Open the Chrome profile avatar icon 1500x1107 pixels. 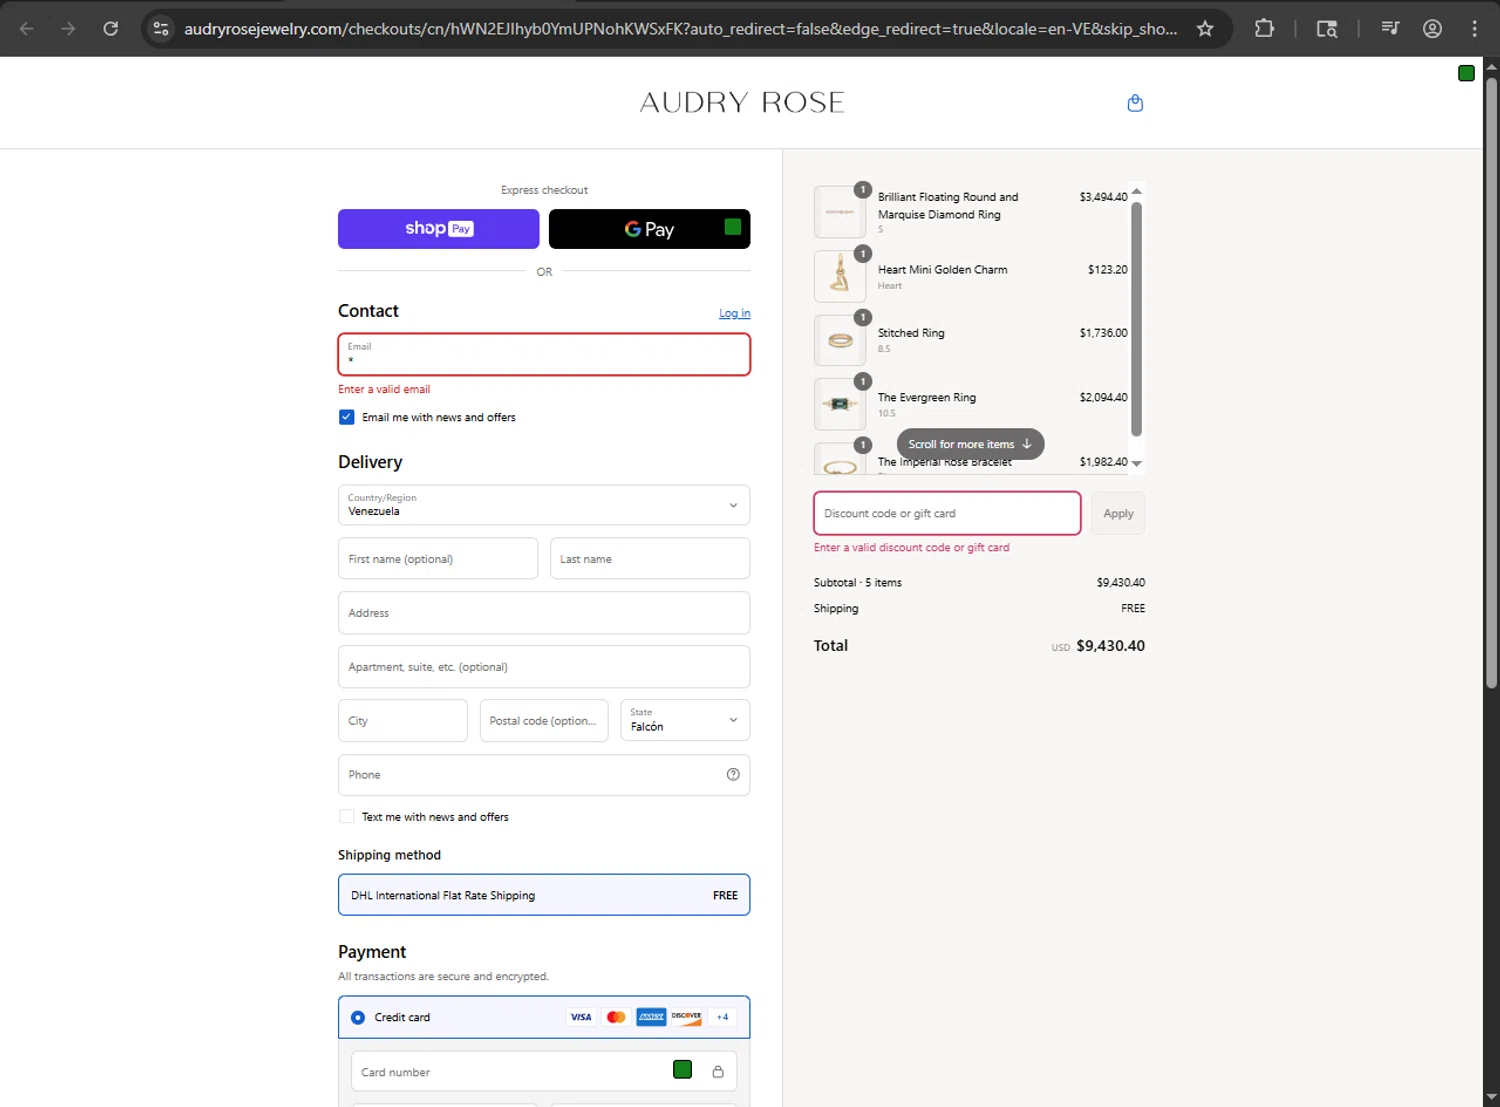pyautogui.click(x=1432, y=28)
